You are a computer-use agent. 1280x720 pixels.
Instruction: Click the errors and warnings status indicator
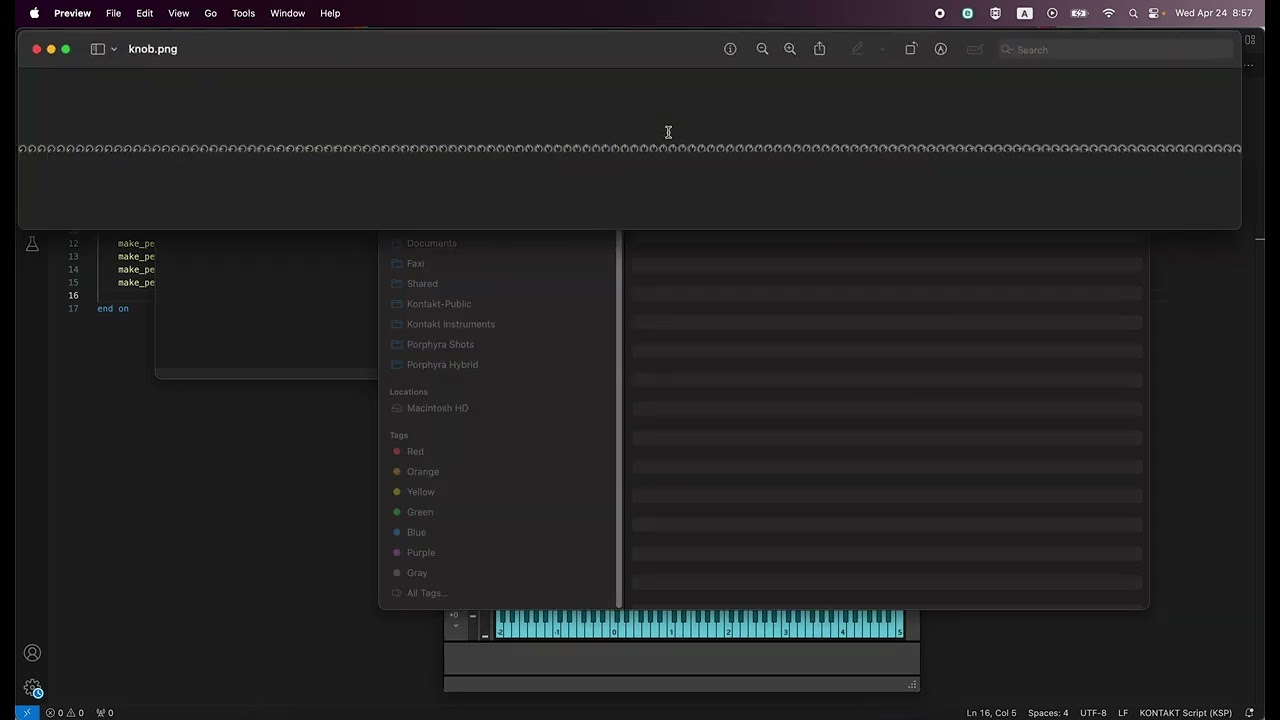(65, 713)
